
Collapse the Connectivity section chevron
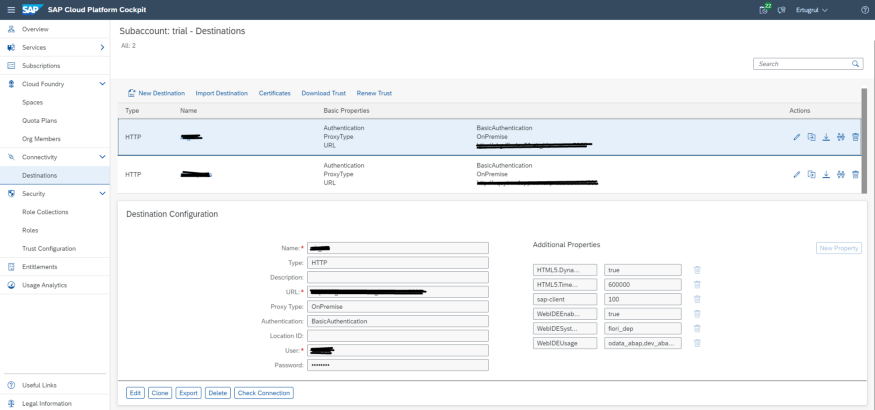point(102,157)
